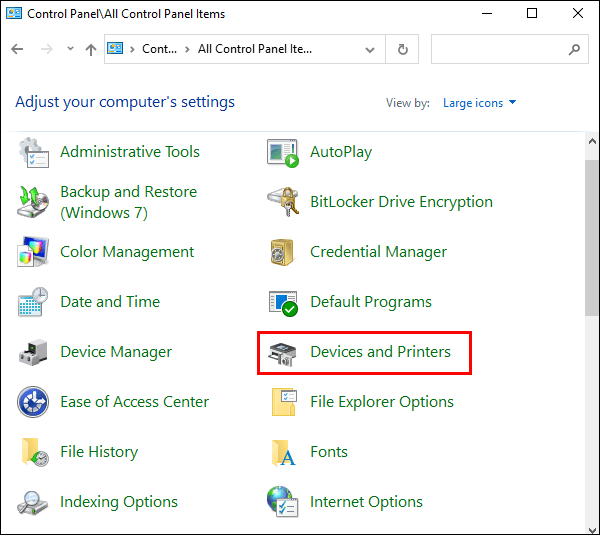Select All Control Panel Items breadcrumb
This screenshot has width=600, height=535.
[x=255, y=49]
